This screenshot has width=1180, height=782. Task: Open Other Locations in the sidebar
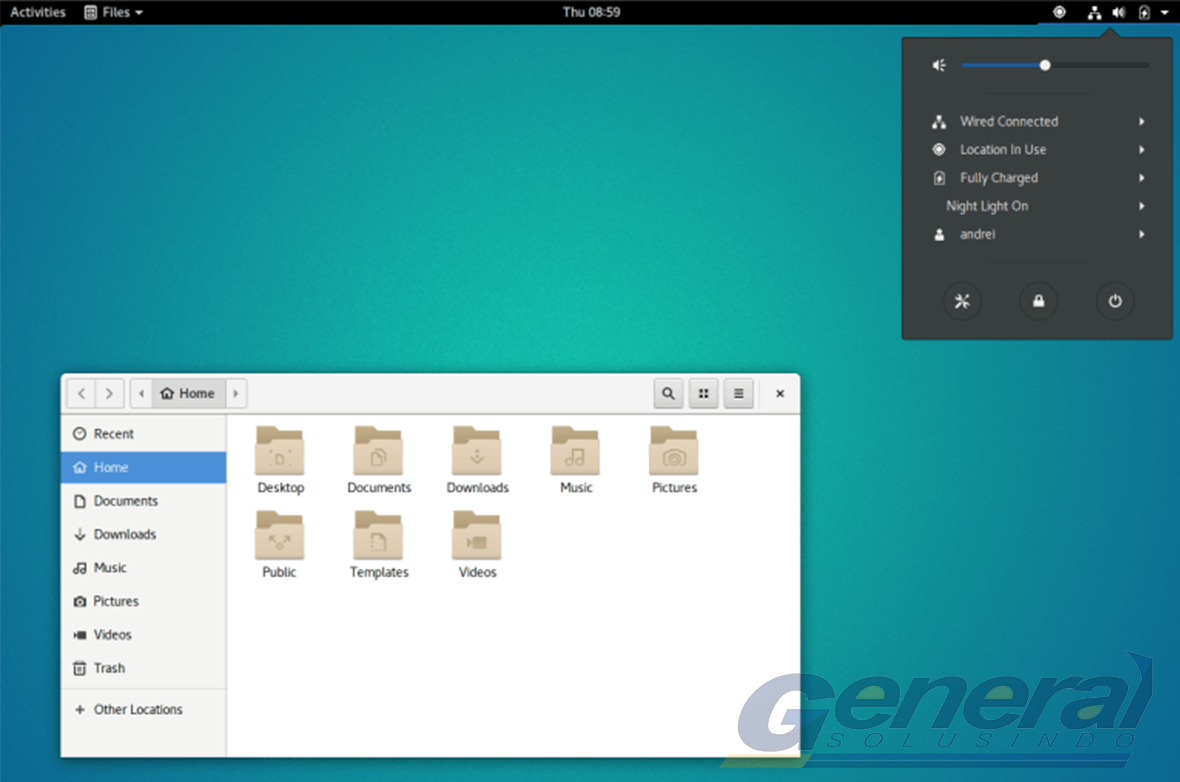pyautogui.click(x=143, y=709)
